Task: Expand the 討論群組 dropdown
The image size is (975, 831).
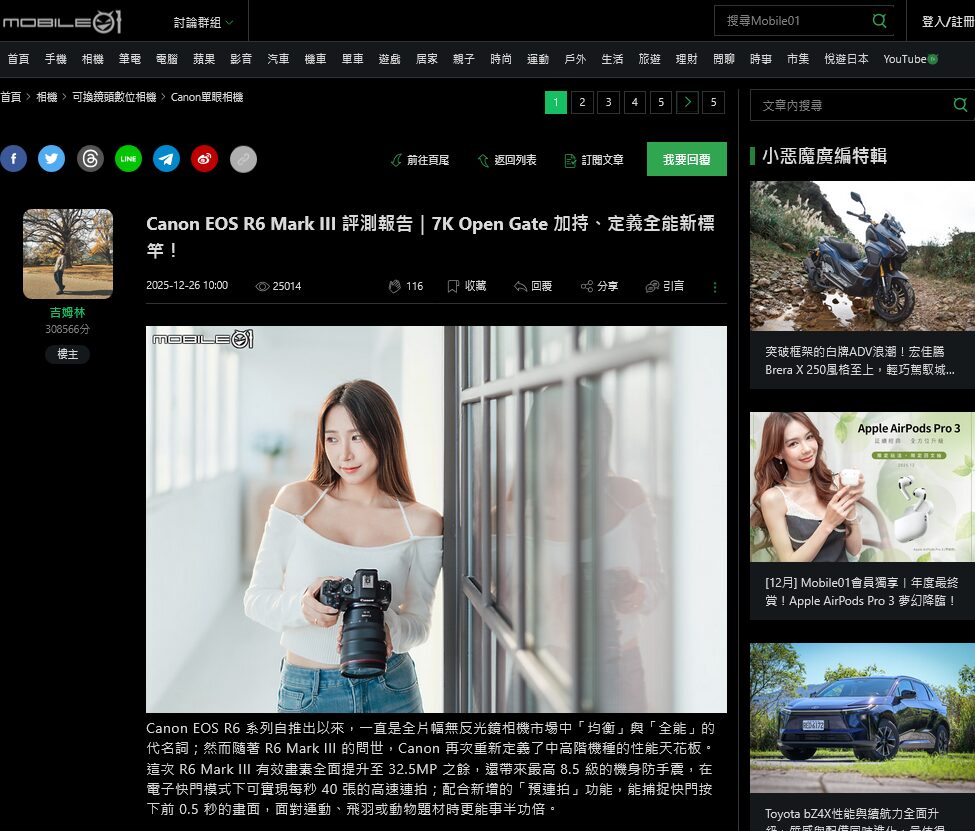Action: [204, 22]
